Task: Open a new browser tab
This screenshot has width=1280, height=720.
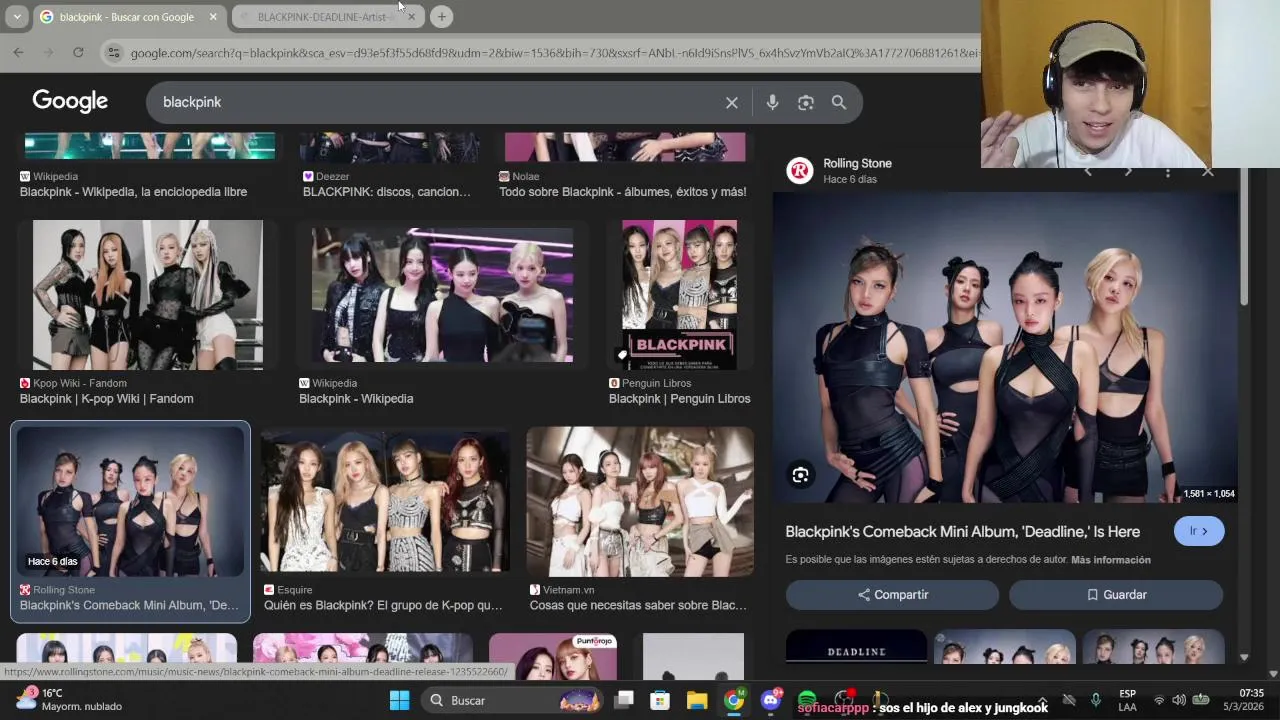Action: (441, 16)
